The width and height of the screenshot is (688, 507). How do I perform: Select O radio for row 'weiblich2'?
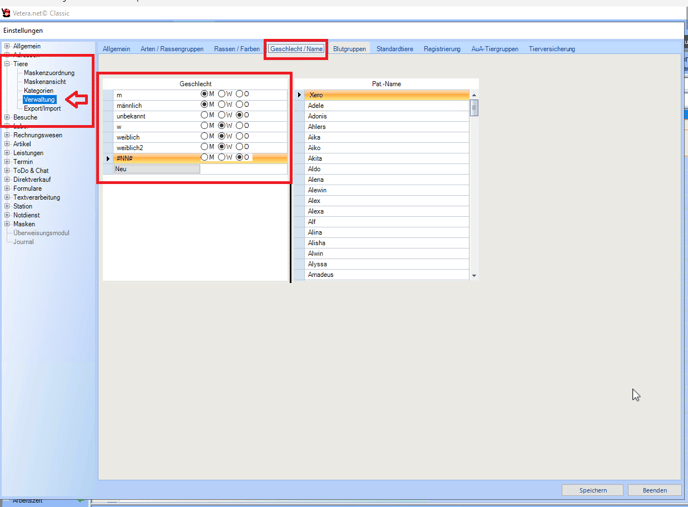[x=239, y=147]
